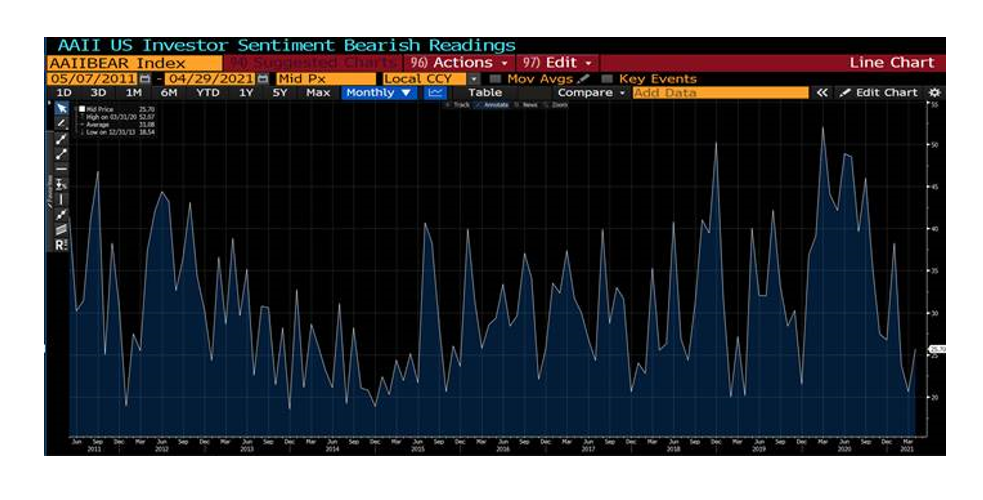Select the pencil freehand draw tool
Screen dimensions: 983x500
click(61, 123)
